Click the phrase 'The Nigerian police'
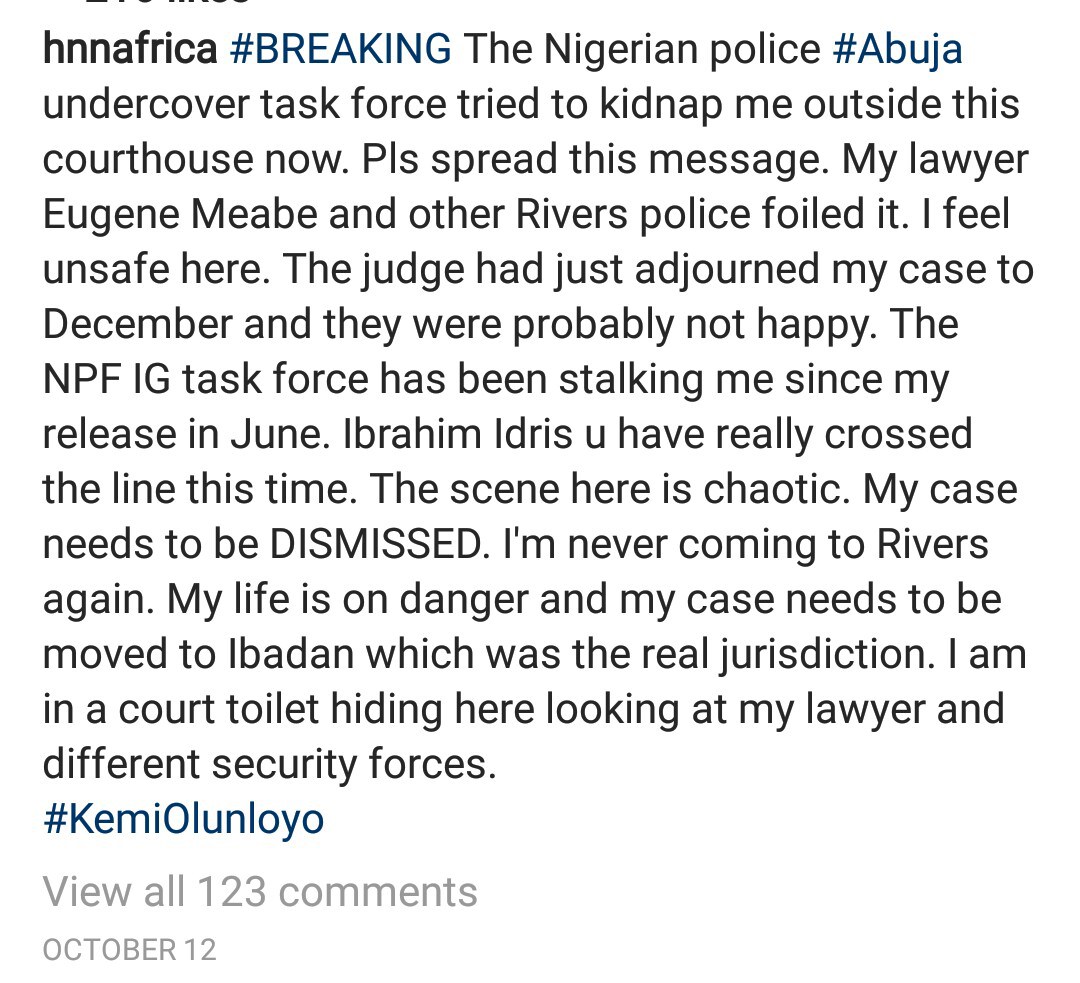 (640, 49)
